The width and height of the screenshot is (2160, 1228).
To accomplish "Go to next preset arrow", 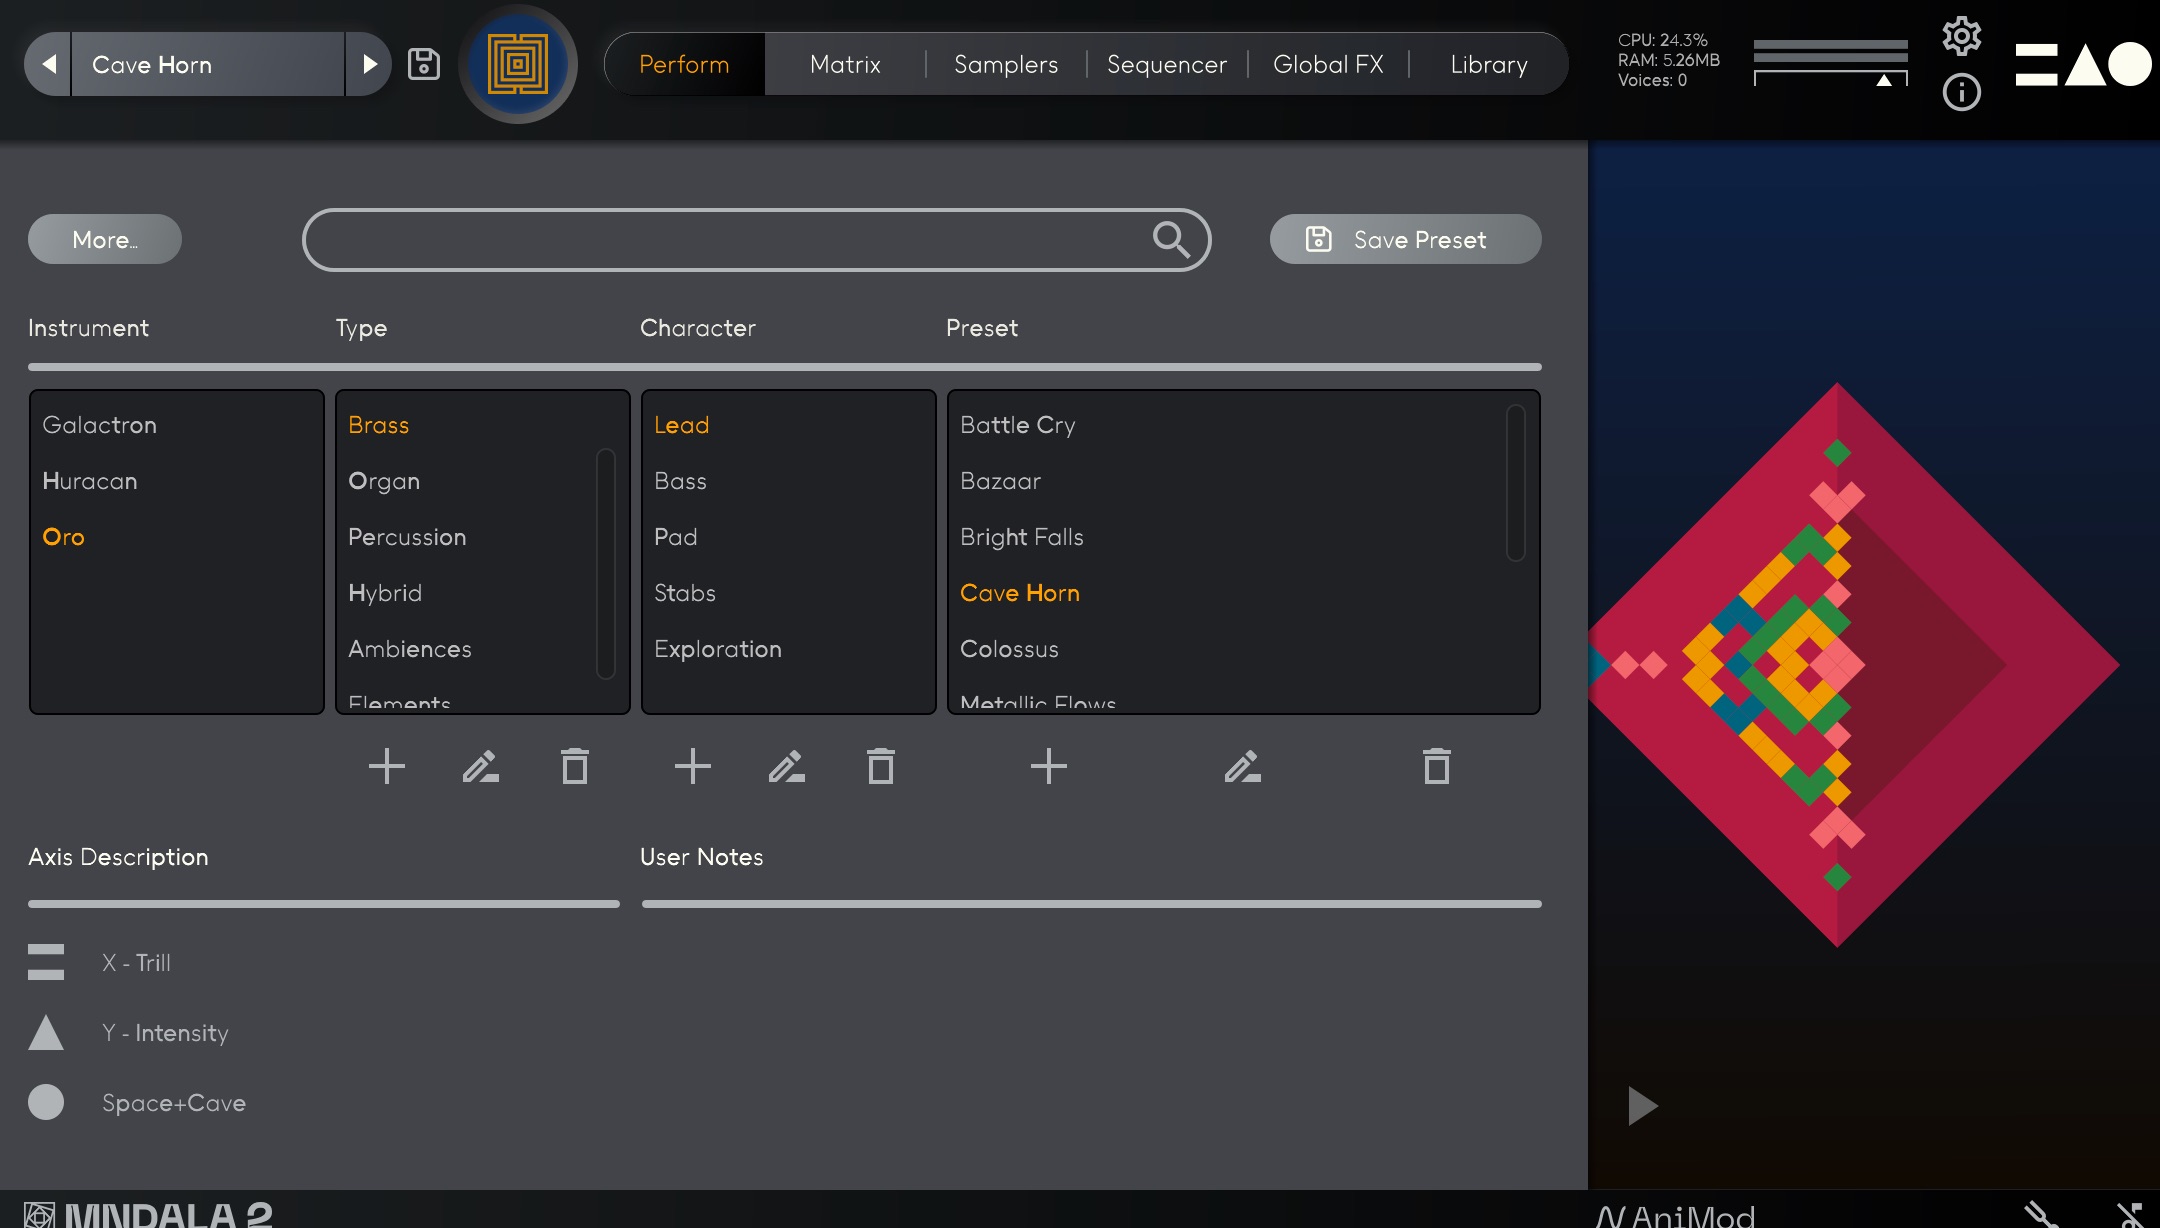I will coord(369,64).
